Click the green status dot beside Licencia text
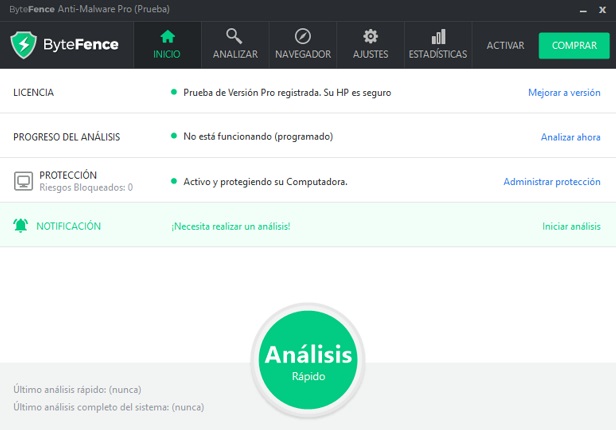 tap(174, 92)
